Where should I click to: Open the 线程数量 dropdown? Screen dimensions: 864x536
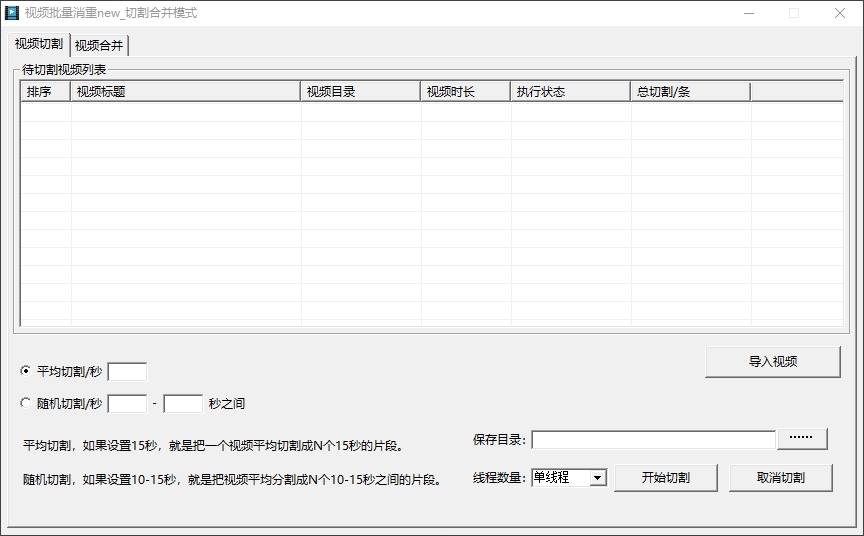tap(598, 478)
